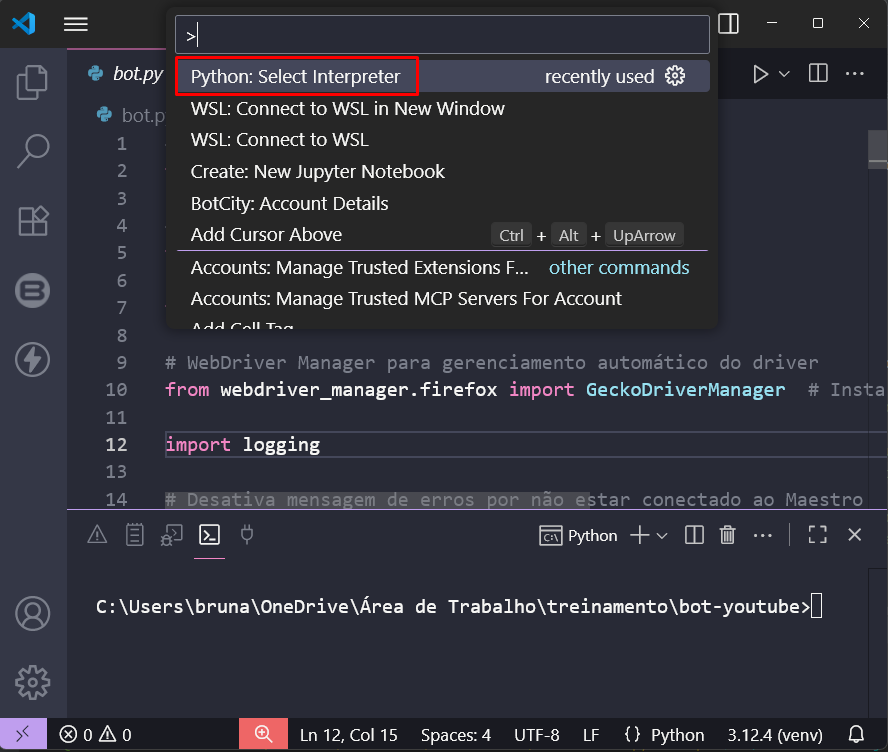Screen dimensions: 888x752
Task: Toggle maximize panel size
Action: pyautogui.click(x=817, y=535)
